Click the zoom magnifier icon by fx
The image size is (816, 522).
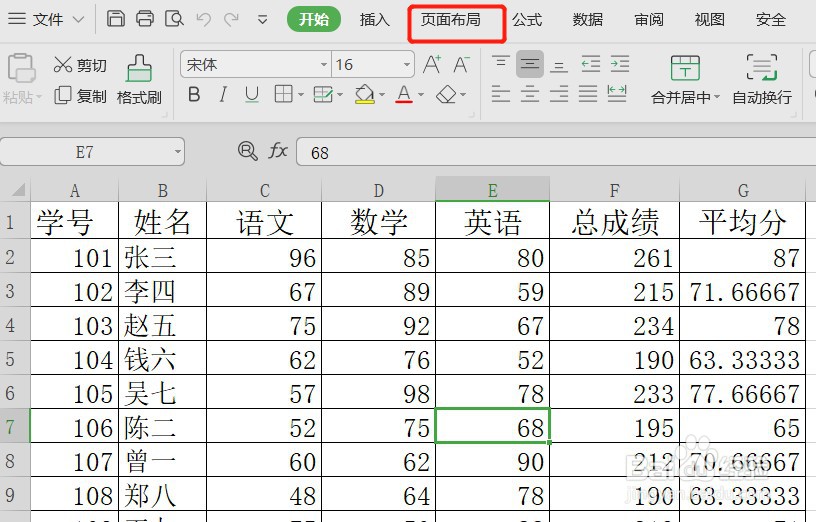pos(247,151)
